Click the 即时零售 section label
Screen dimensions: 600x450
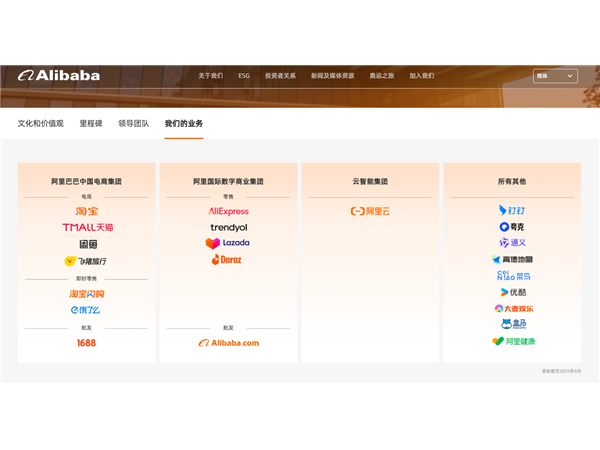coord(86,279)
